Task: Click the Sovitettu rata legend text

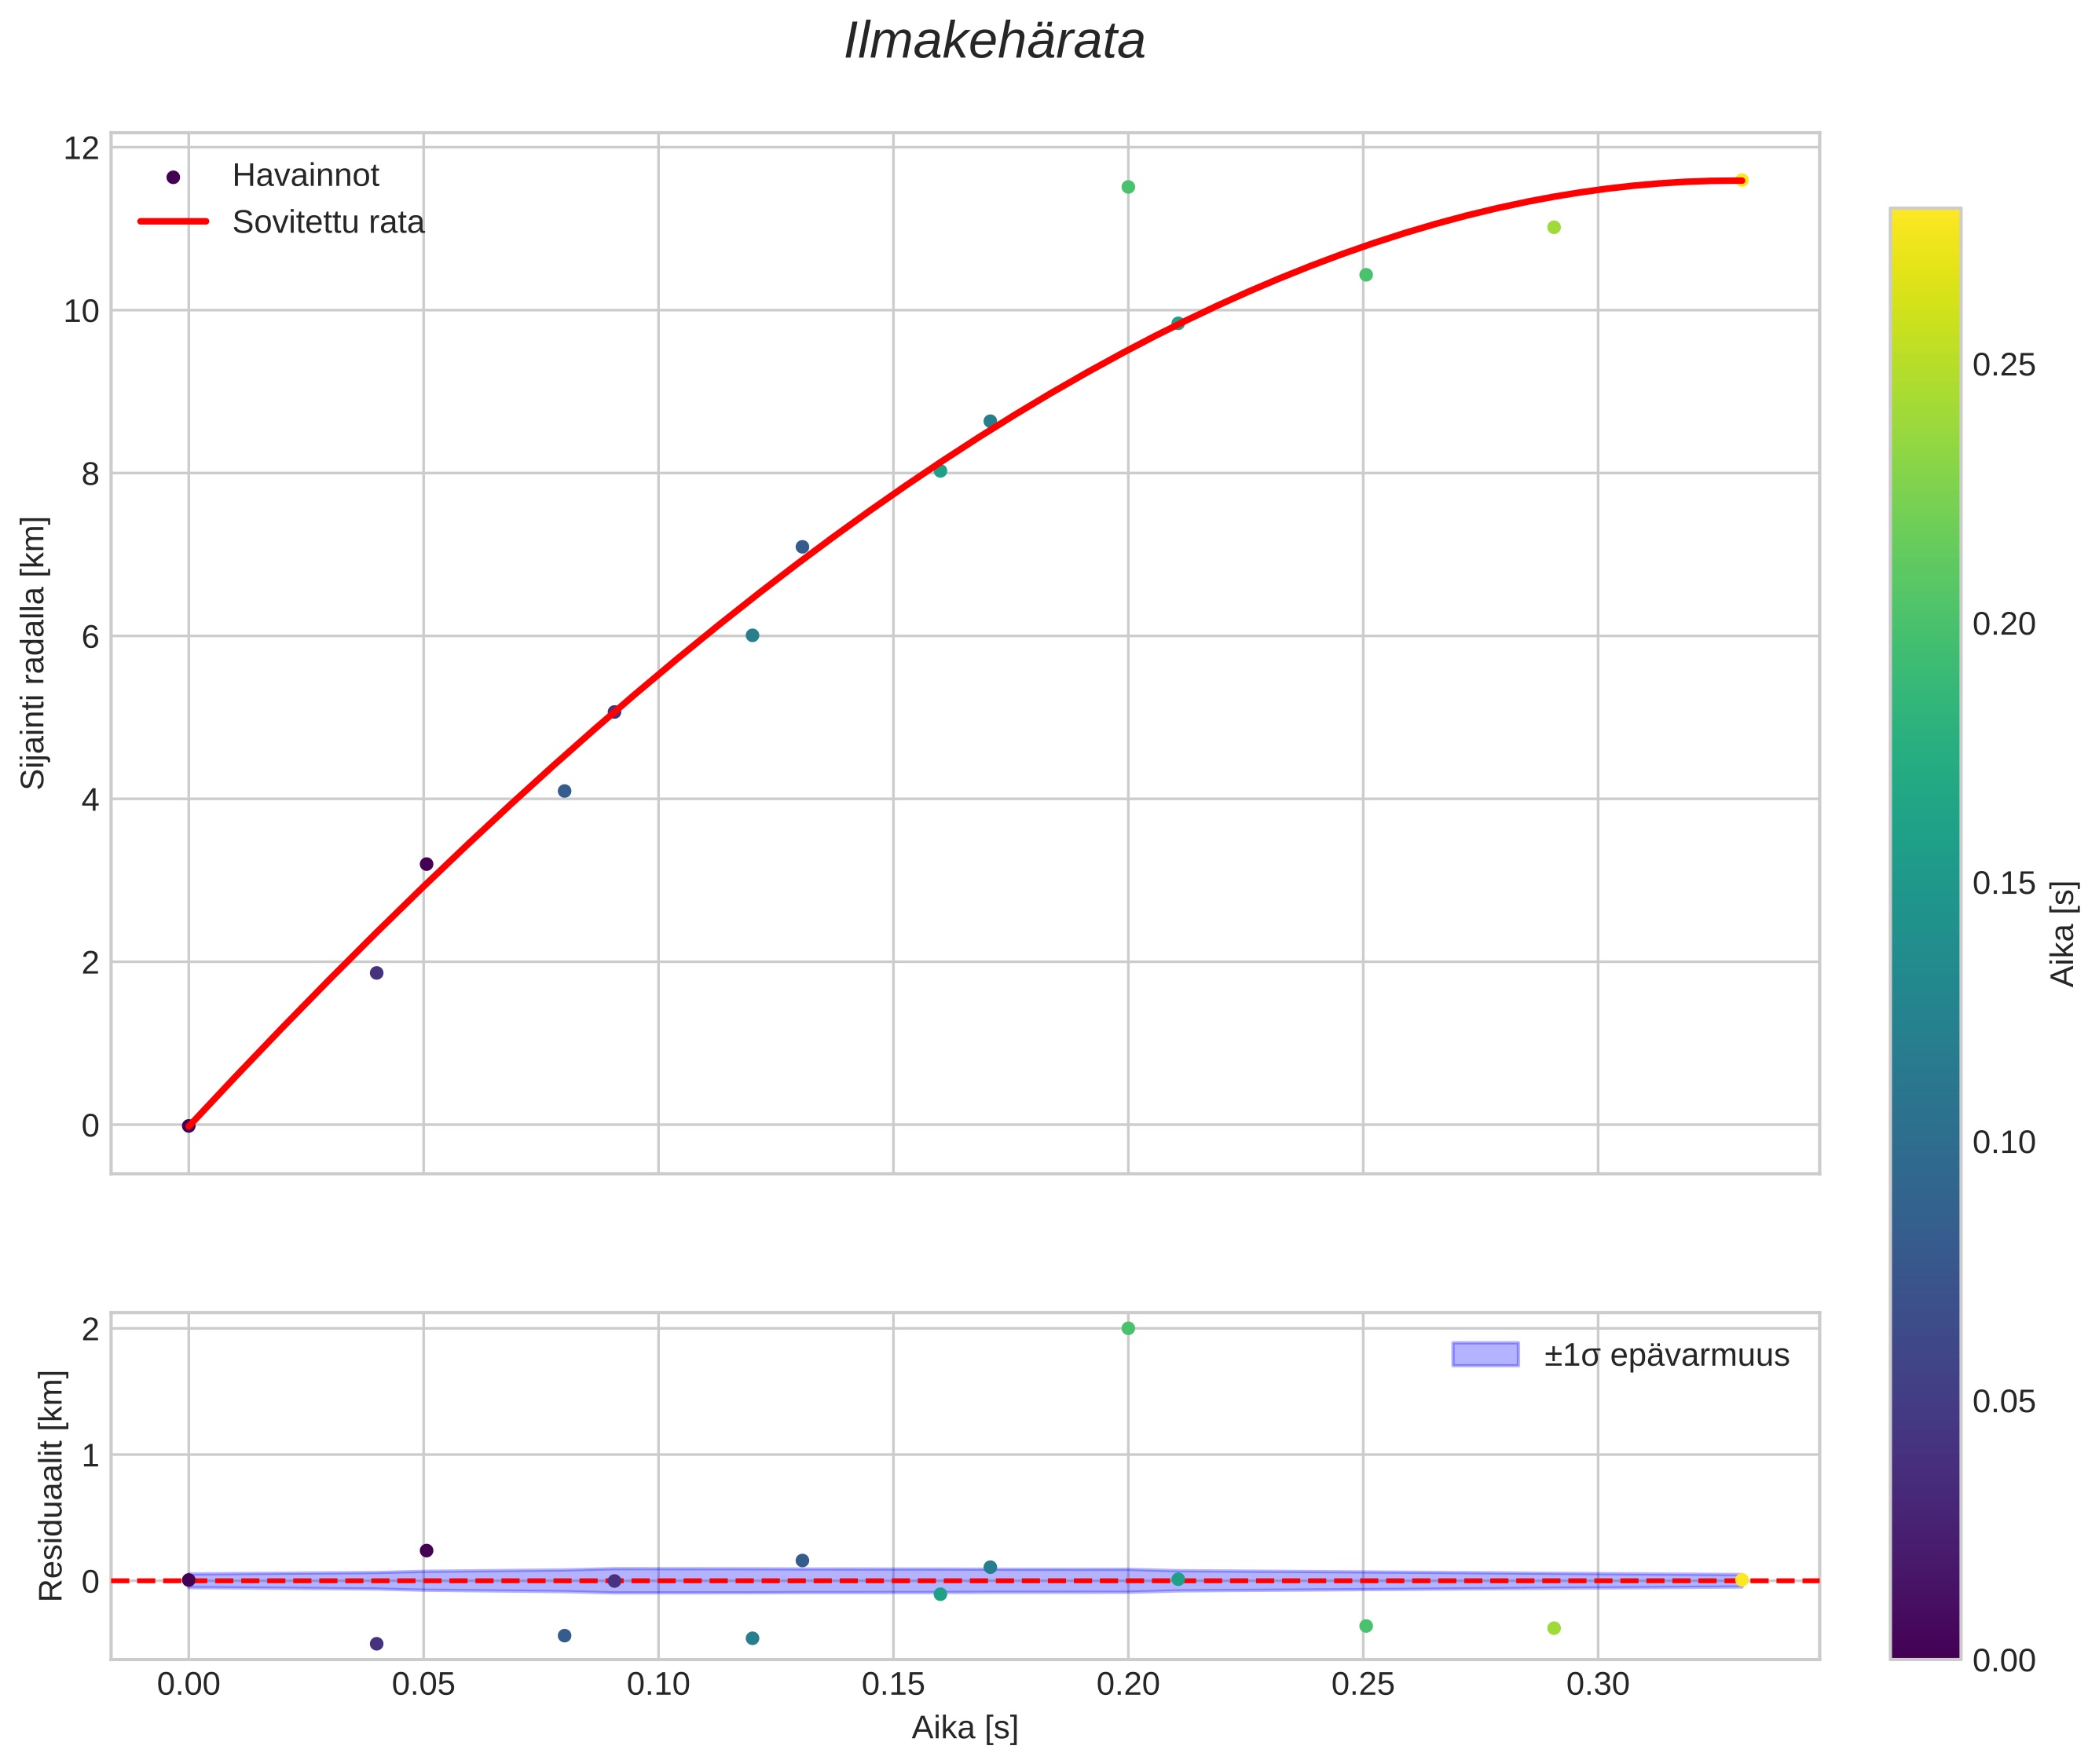Action: (x=328, y=222)
